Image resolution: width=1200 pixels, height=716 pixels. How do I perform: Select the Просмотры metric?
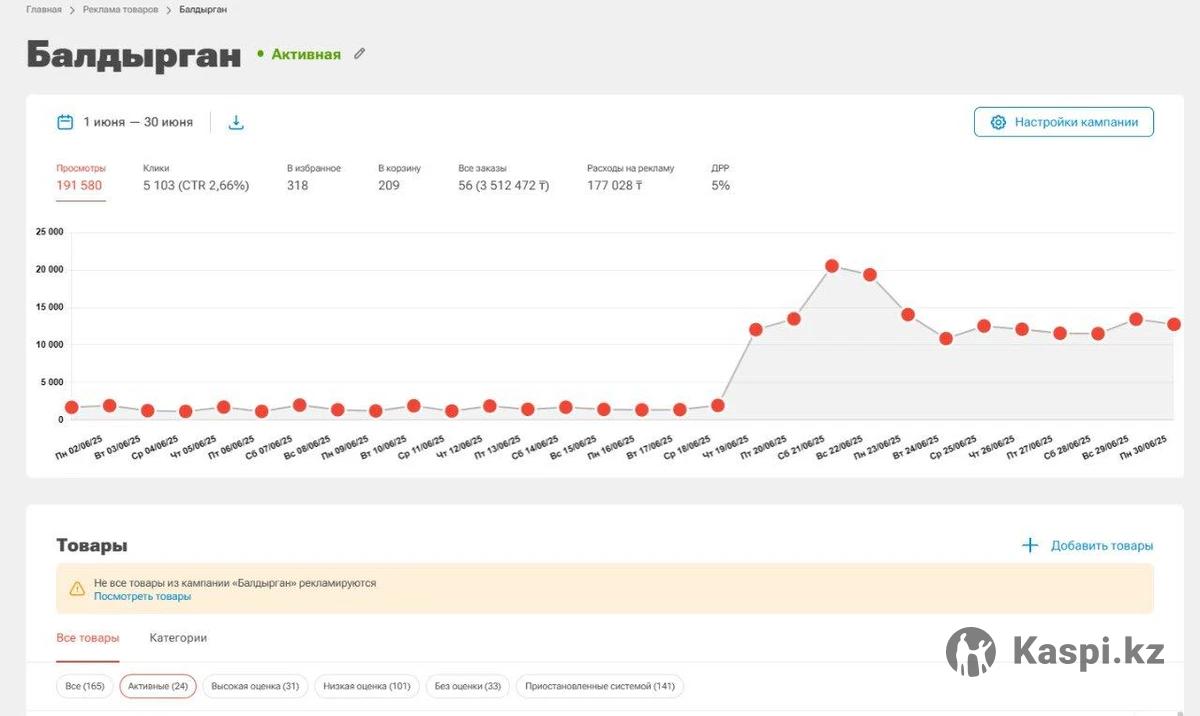80,178
